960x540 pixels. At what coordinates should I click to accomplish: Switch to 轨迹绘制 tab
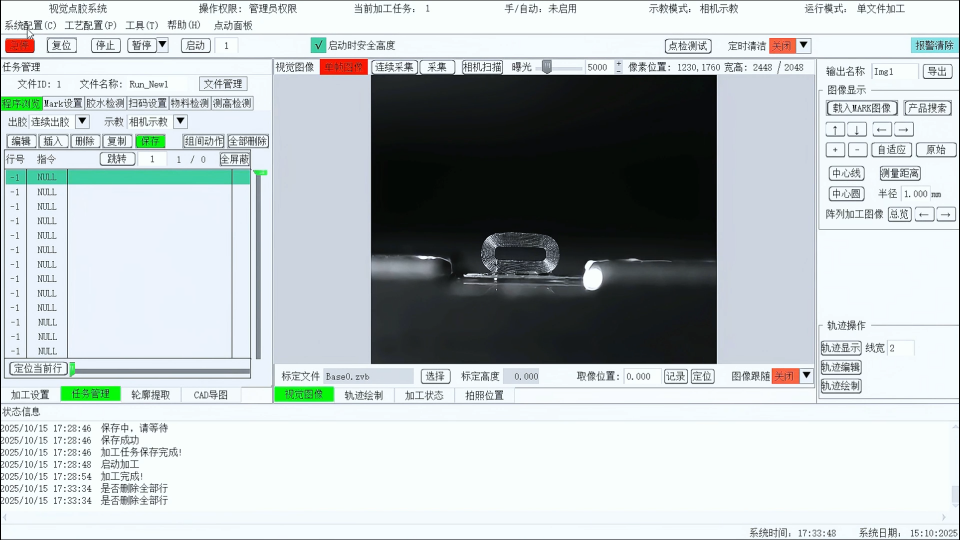[364, 396]
